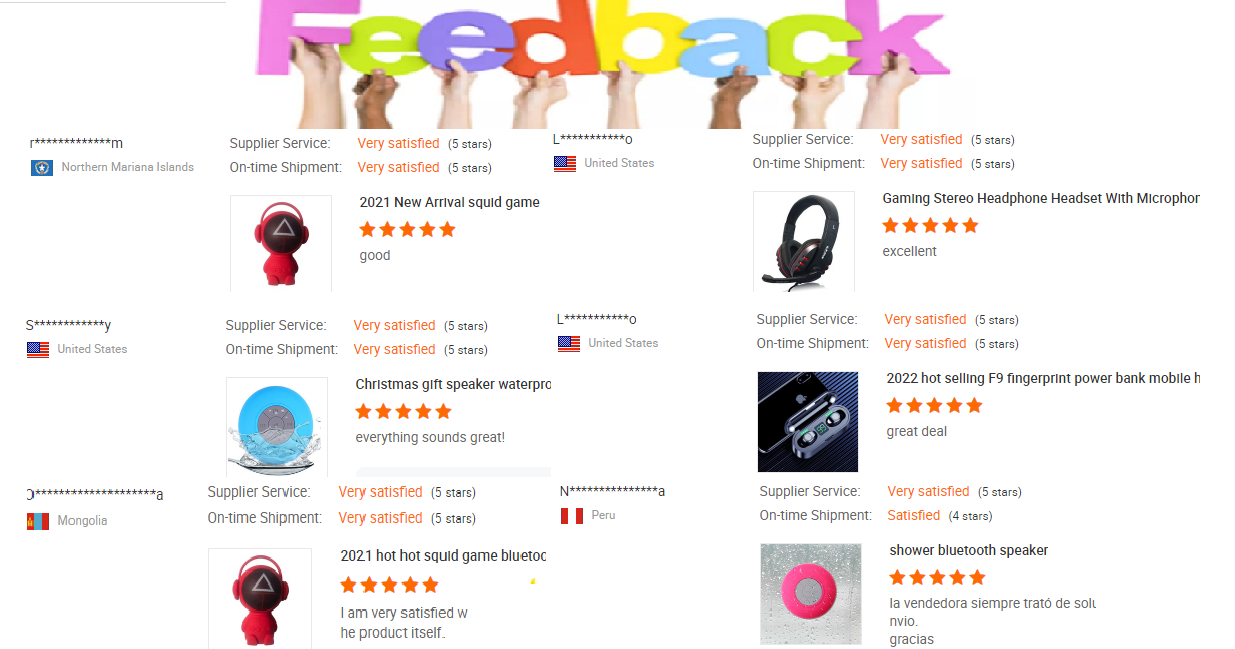The image size is (1235, 649).
Task: Open '2022 hot selling F9 fingerprint' link
Action: 1043,378
